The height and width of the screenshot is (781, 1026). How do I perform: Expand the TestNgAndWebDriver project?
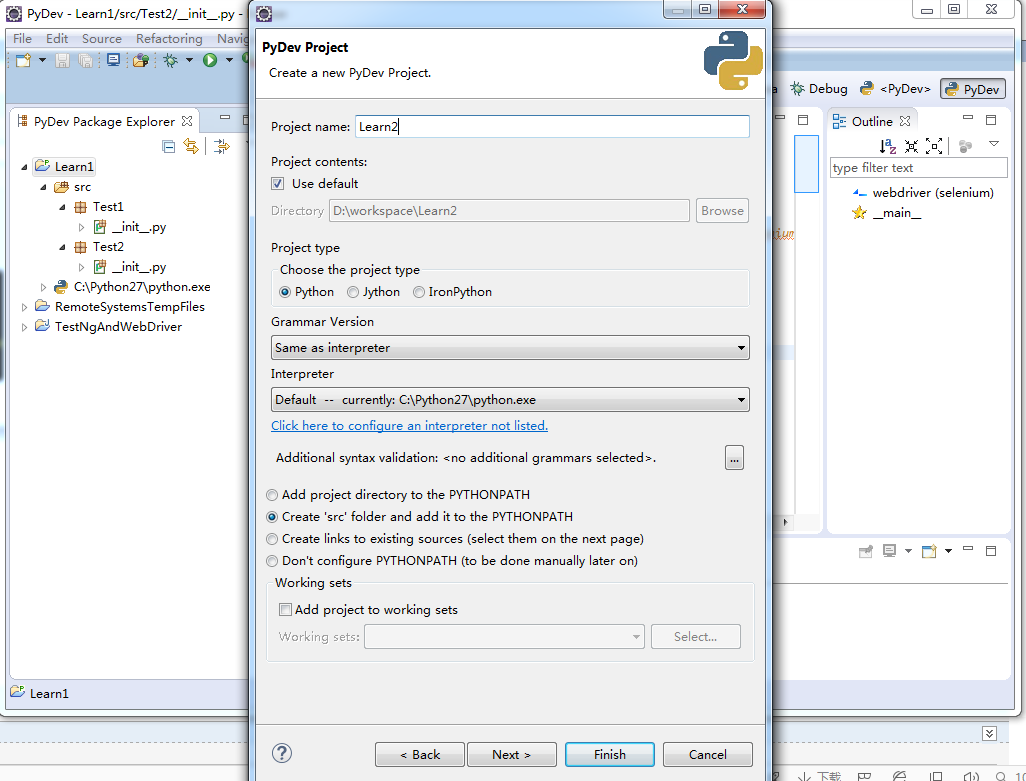tap(24, 327)
